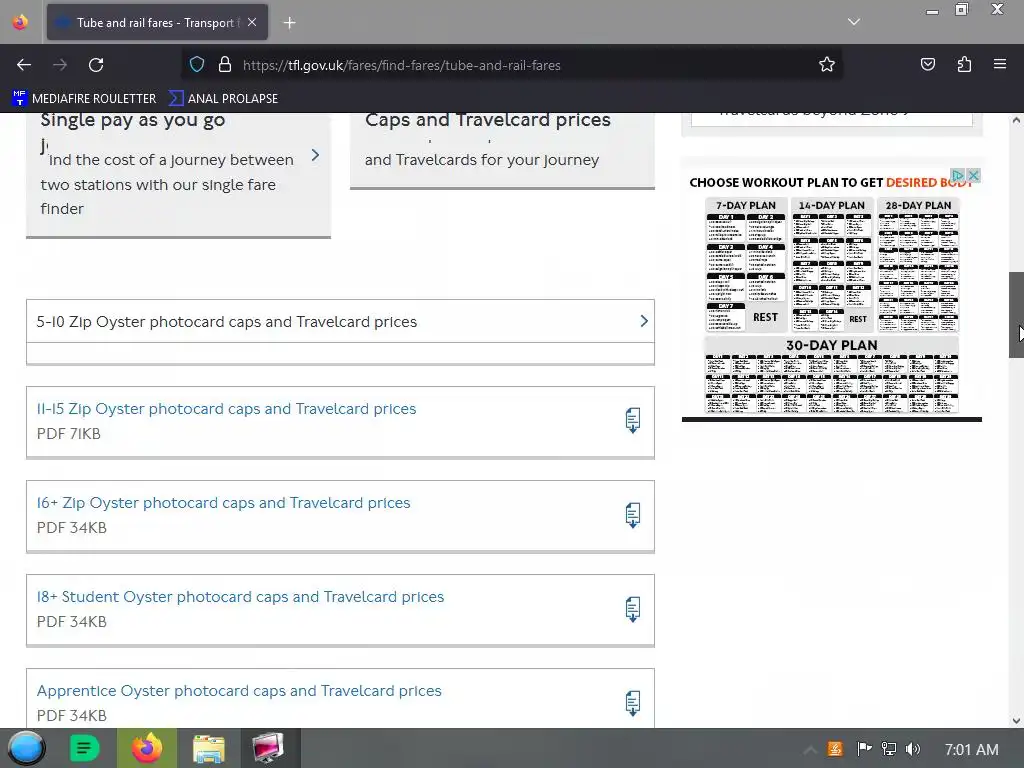Open the second bookmark on bookmarks toolbar
Viewport: 1024px width, 768px height.
point(223,99)
